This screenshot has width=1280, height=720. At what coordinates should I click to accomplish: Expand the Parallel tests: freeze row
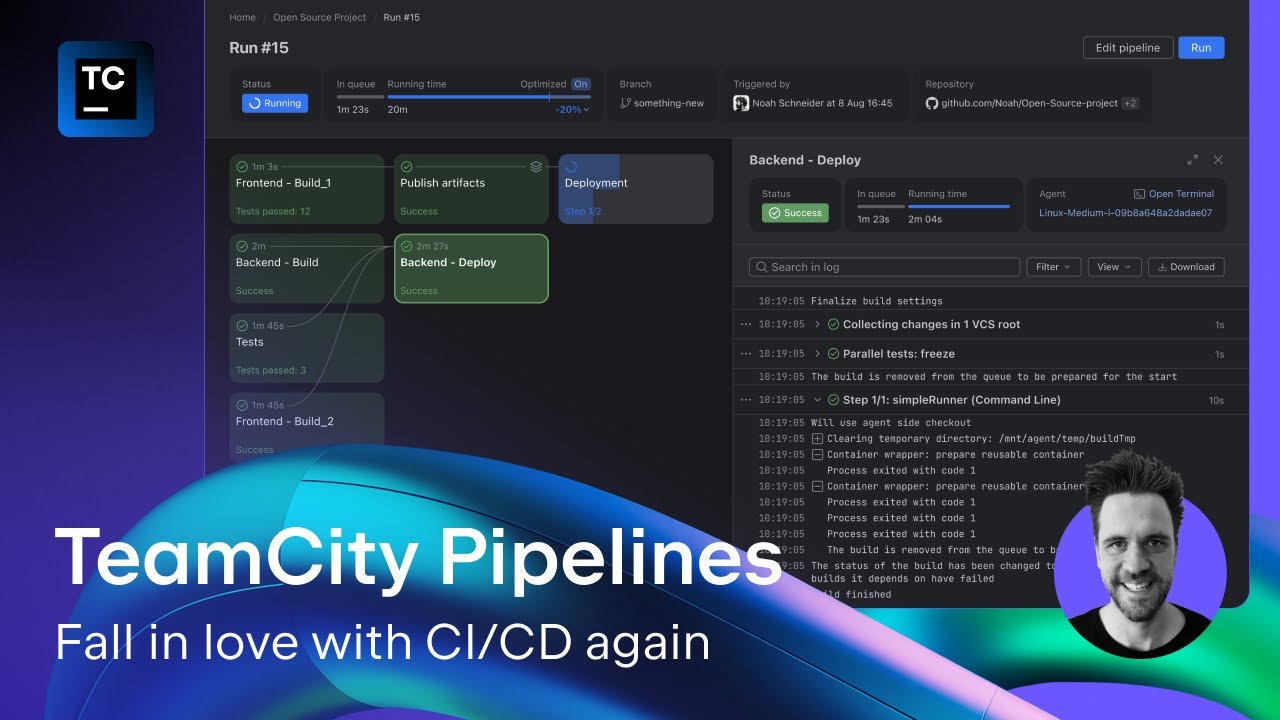[x=817, y=354]
